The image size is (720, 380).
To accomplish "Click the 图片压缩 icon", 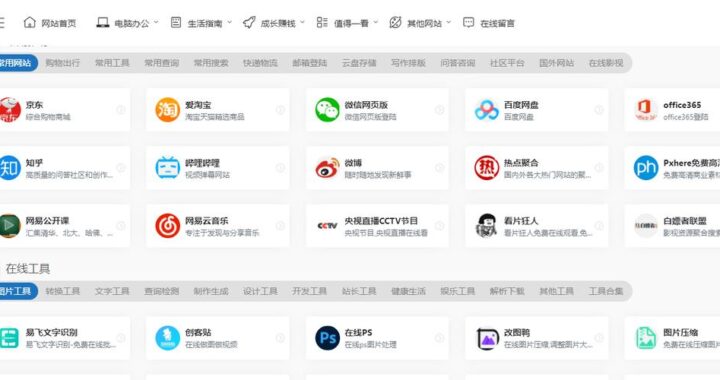I will click(646, 338).
